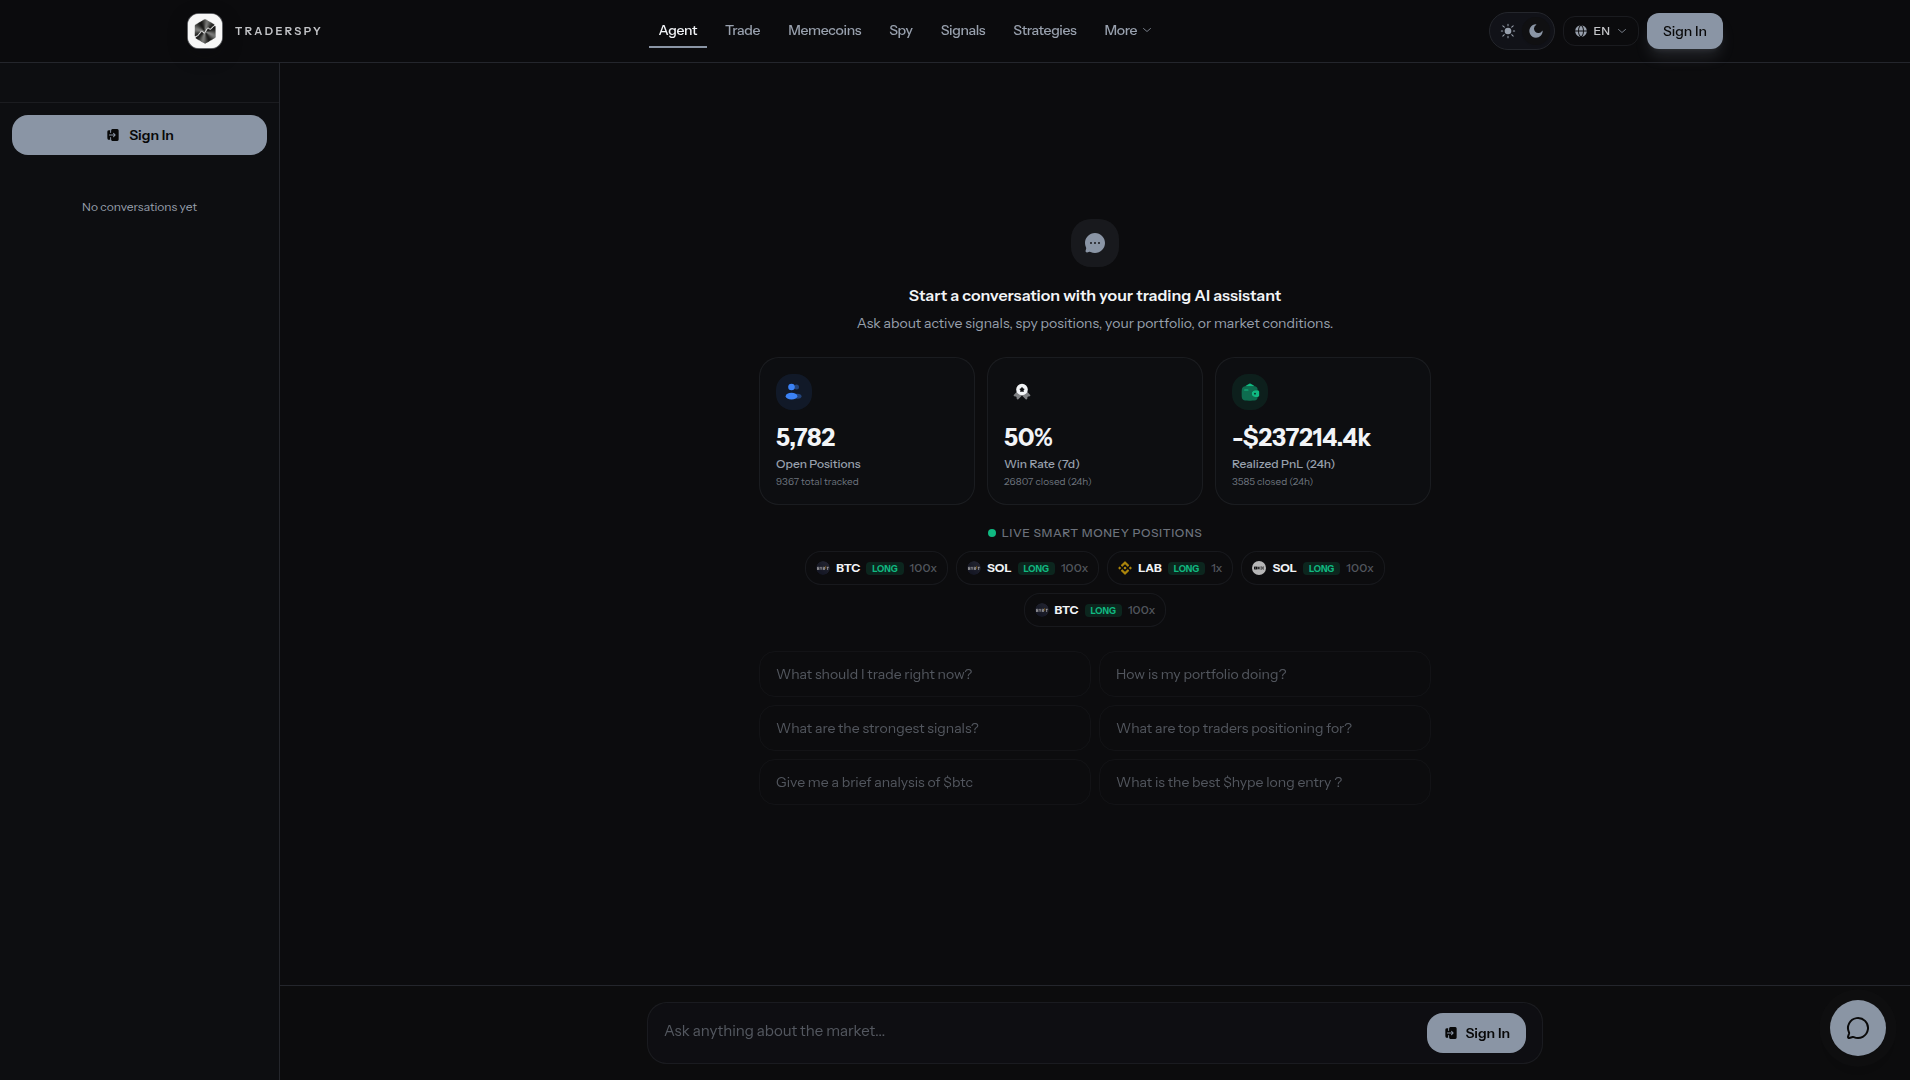The height and width of the screenshot is (1080, 1910).
Task: Focus the 'Ask anything about the market' input
Action: click(x=1035, y=1031)
